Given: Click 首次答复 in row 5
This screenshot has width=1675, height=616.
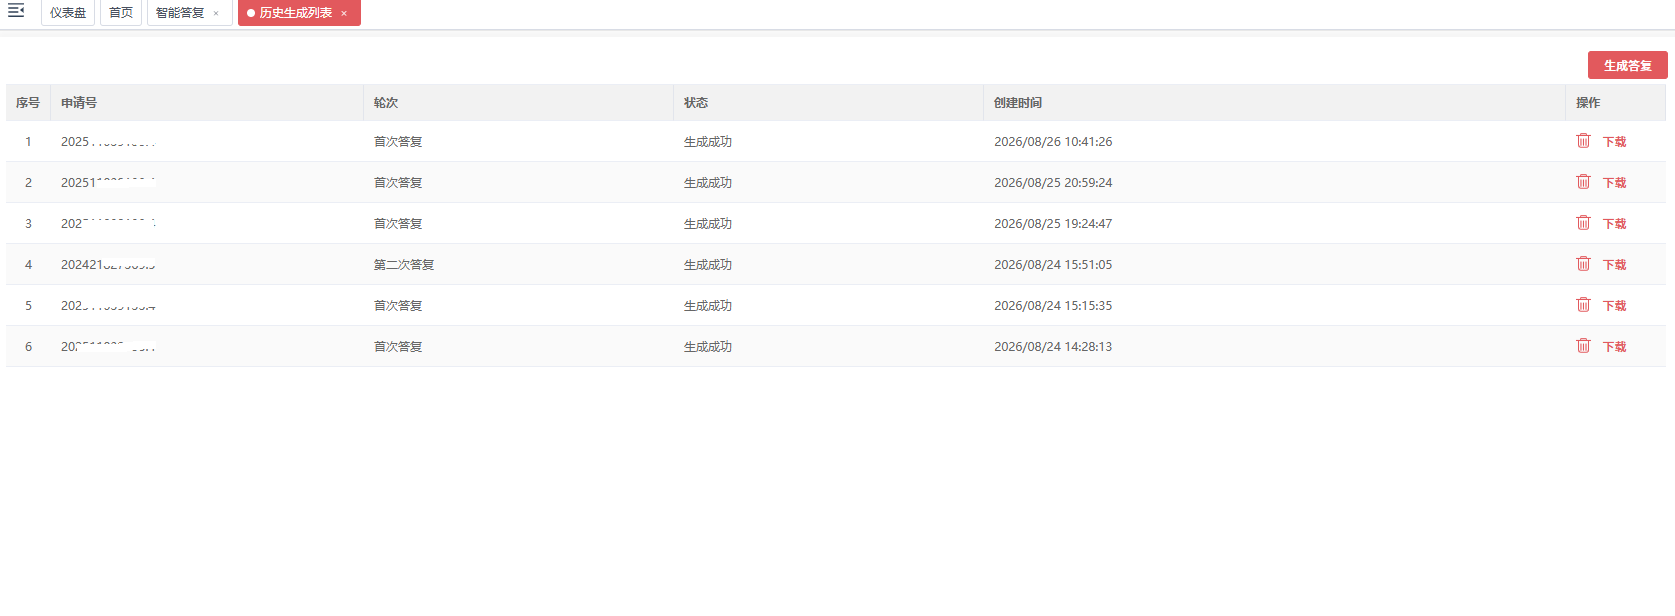Looking at the screenshot, I should [x=398, y=306].
